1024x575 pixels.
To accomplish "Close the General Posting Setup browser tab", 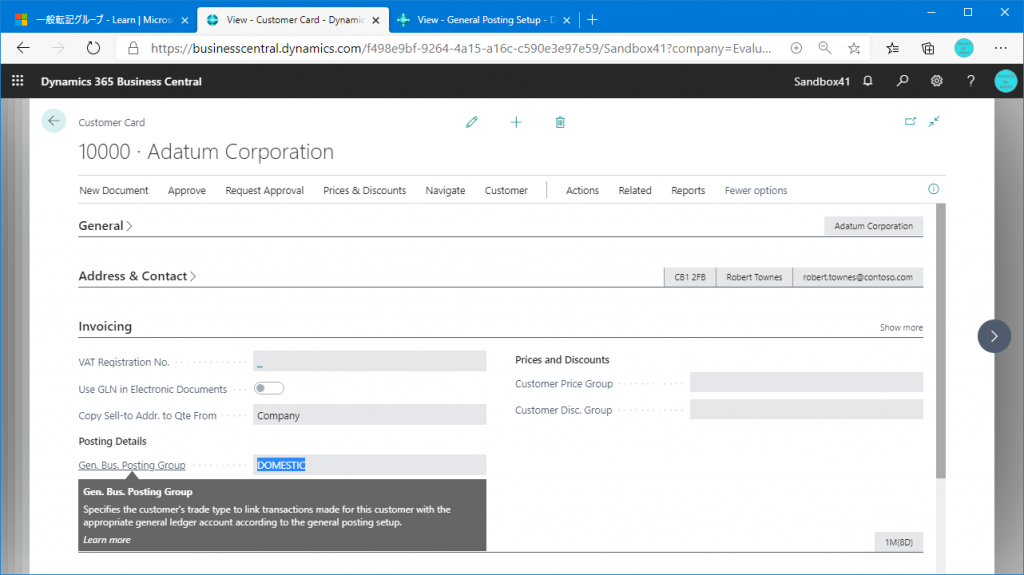I will click(566, 20).
